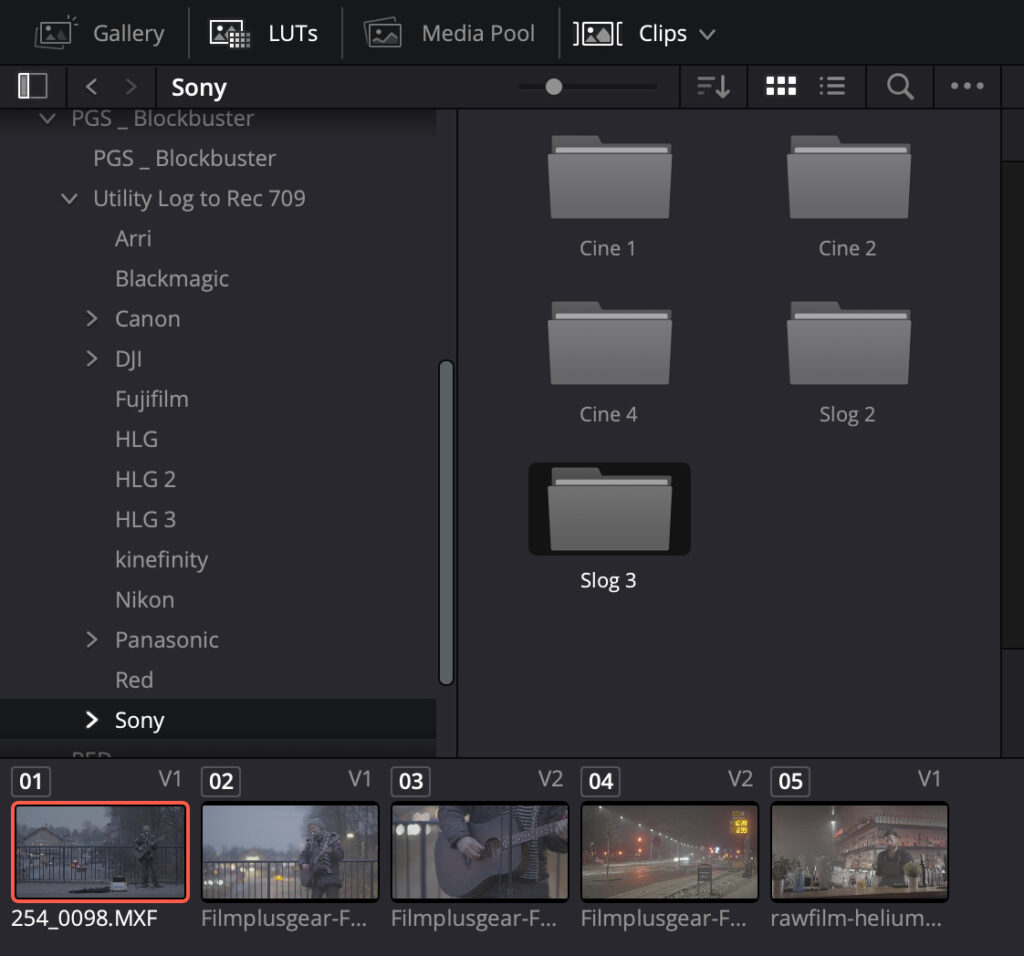Screen dimensions: 1024x956
Task: Open the three-dot options menu
Action: click(x=967, y=87)
